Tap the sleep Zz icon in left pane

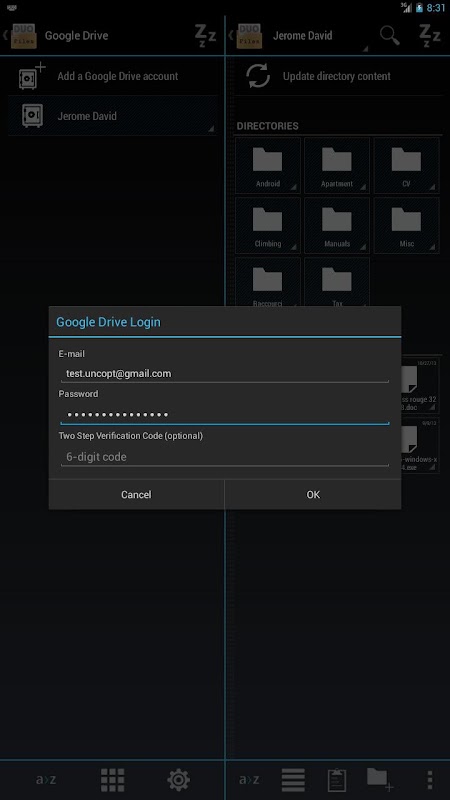coord(205,36)
